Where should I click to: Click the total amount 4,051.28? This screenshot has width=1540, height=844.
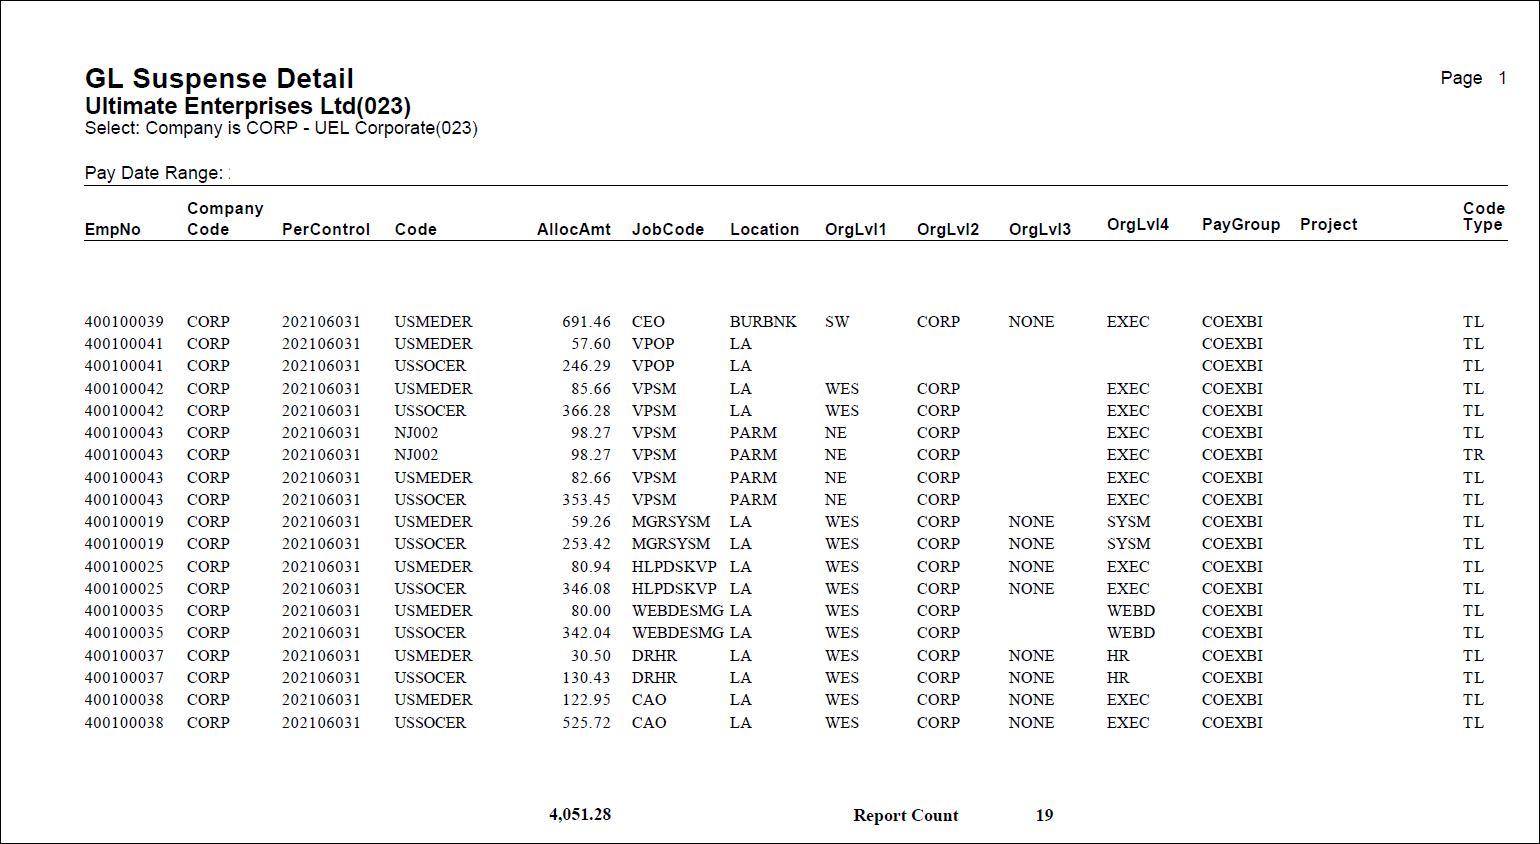pyautogui.click(x=580, y=815)
